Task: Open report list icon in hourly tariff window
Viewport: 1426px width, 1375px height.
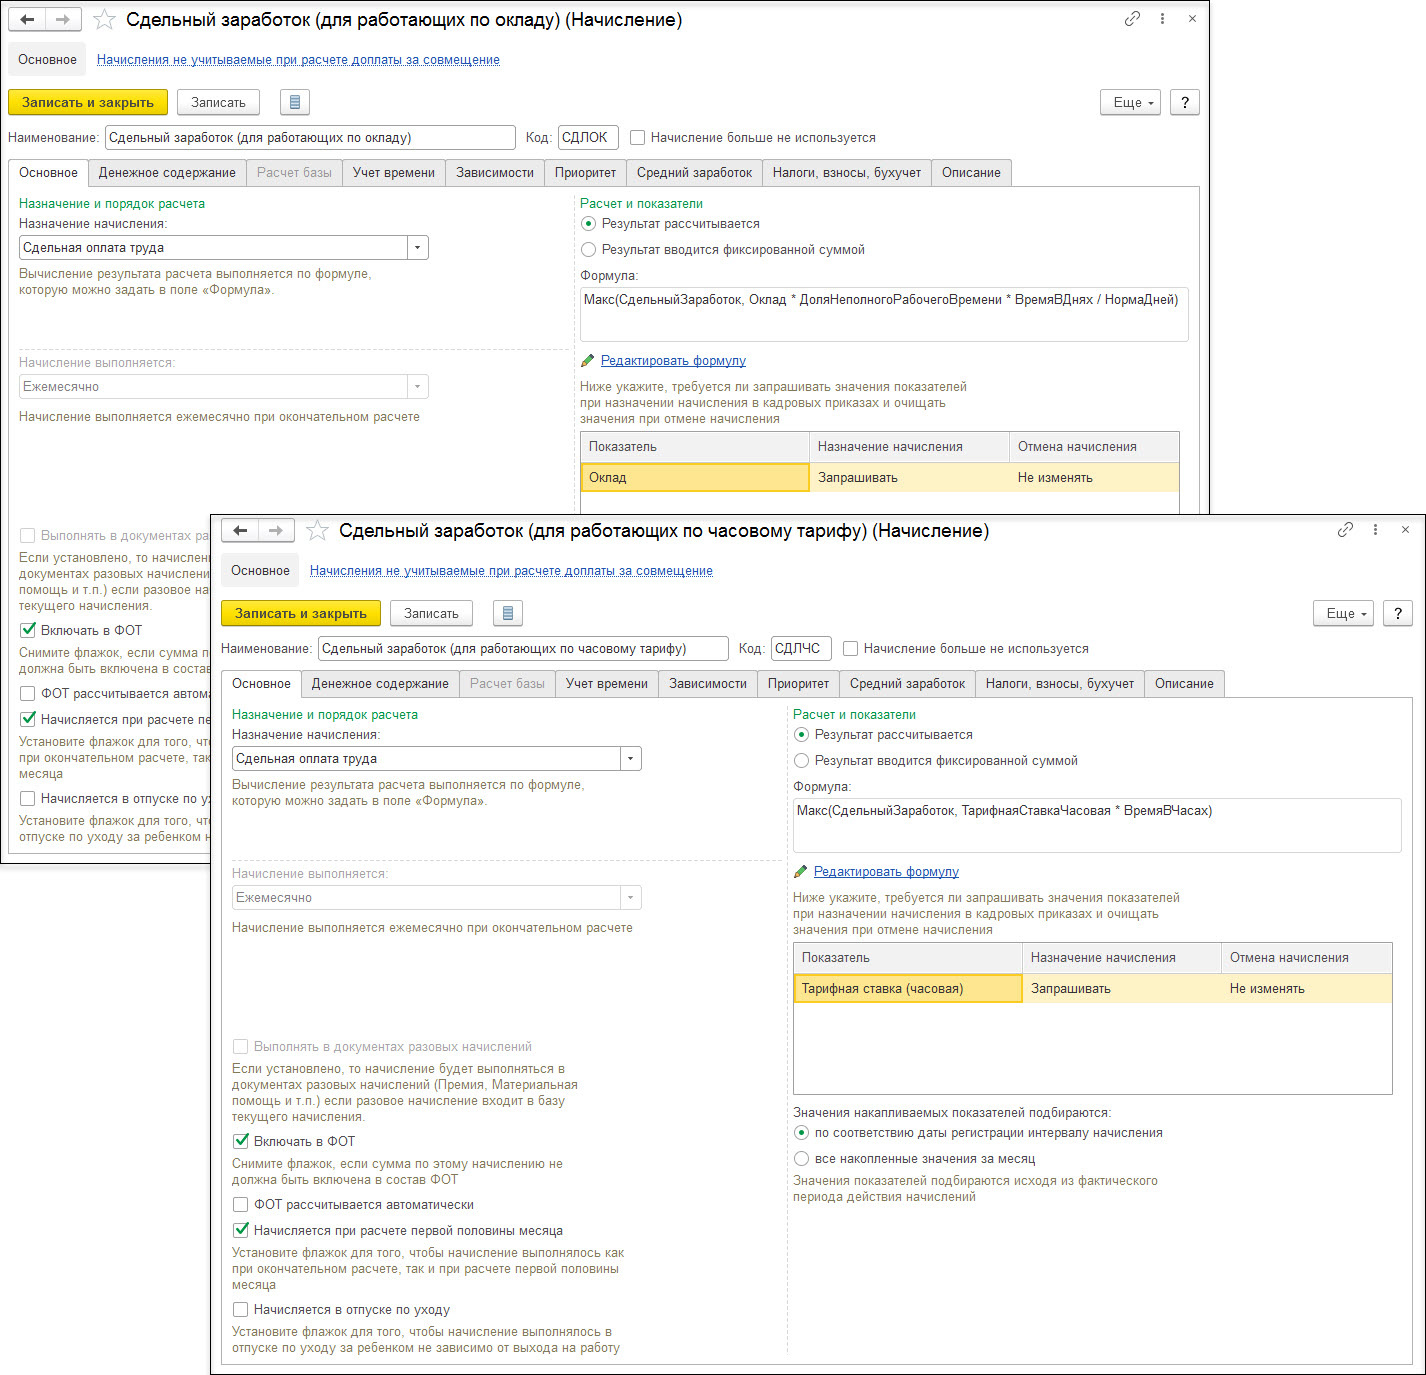Action: (x=508, y=613)
